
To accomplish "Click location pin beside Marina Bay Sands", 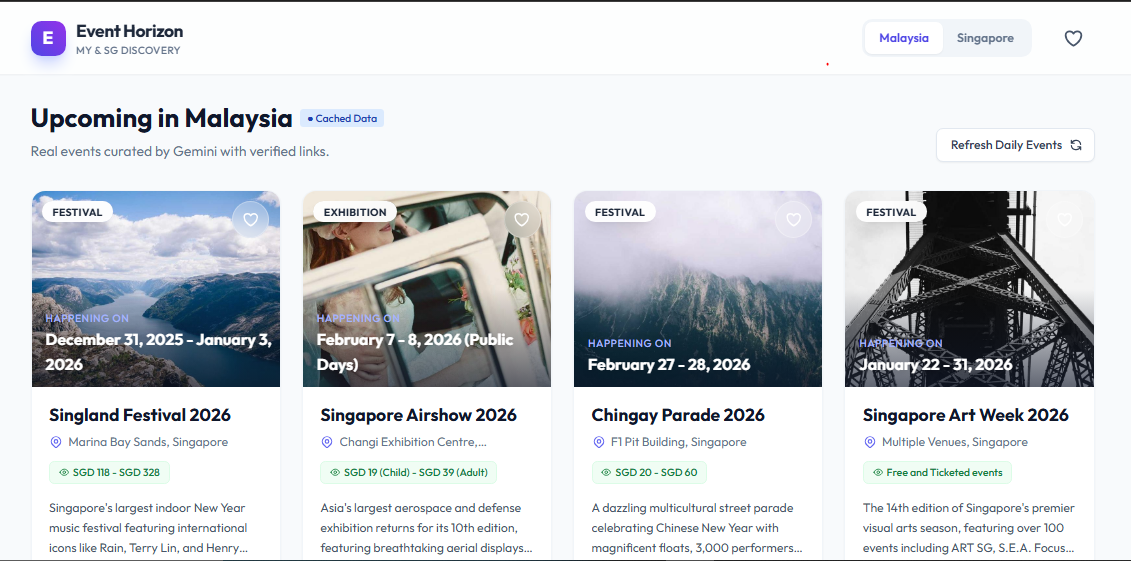I will (56, 442).
